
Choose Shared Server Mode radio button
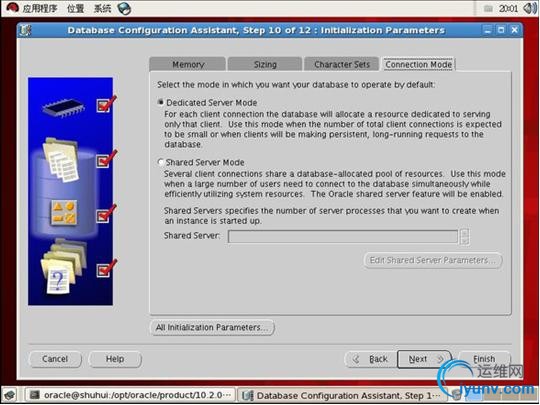click(x=160, y=162)
